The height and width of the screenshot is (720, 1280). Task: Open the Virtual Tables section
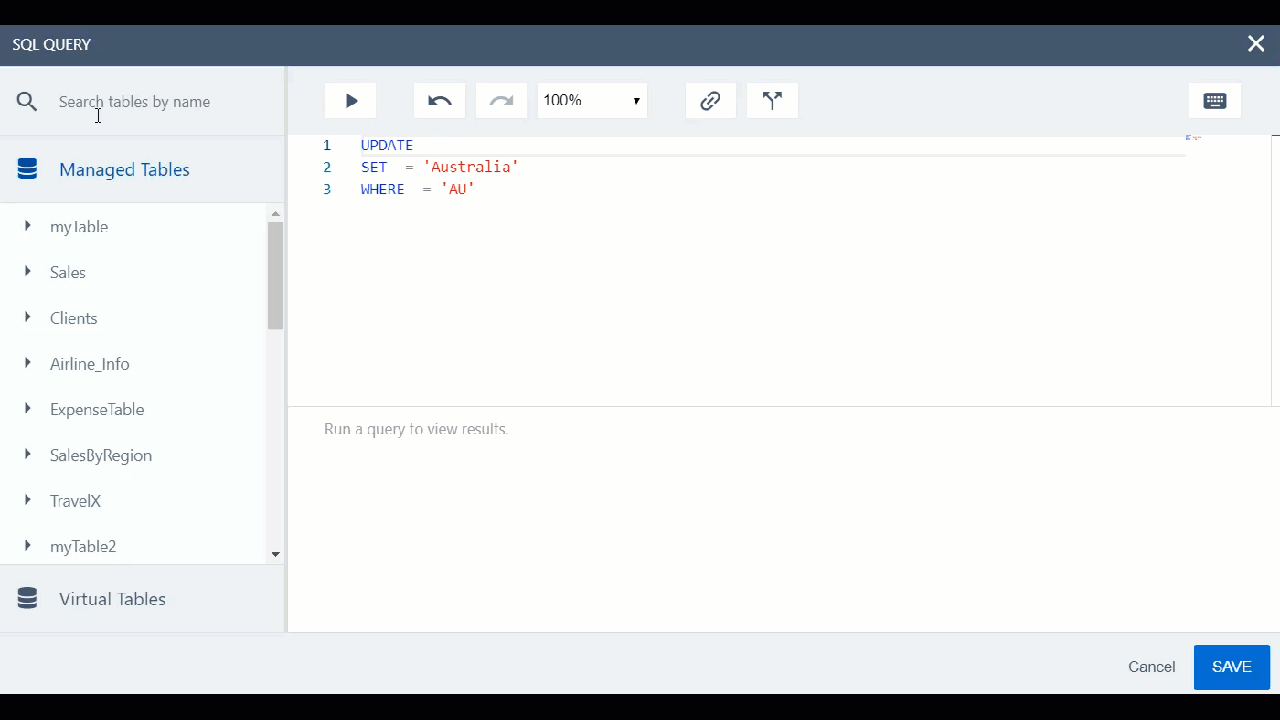click(x=112, y=599)
